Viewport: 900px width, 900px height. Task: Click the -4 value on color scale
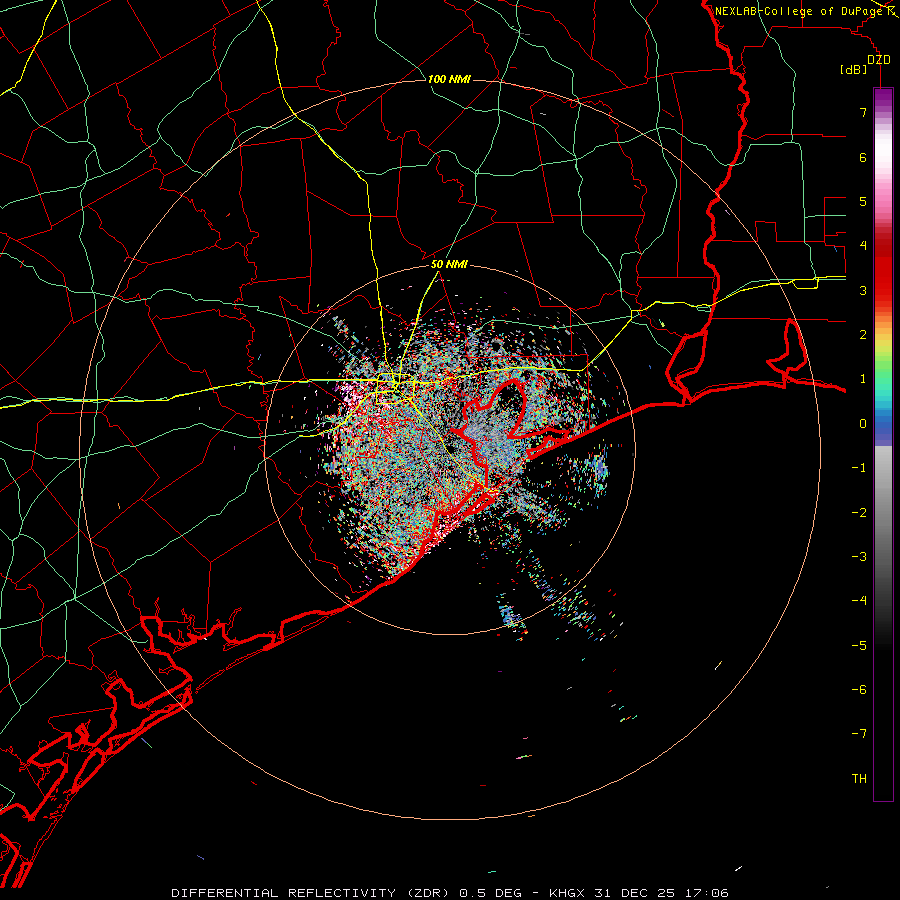coord(859,601)
